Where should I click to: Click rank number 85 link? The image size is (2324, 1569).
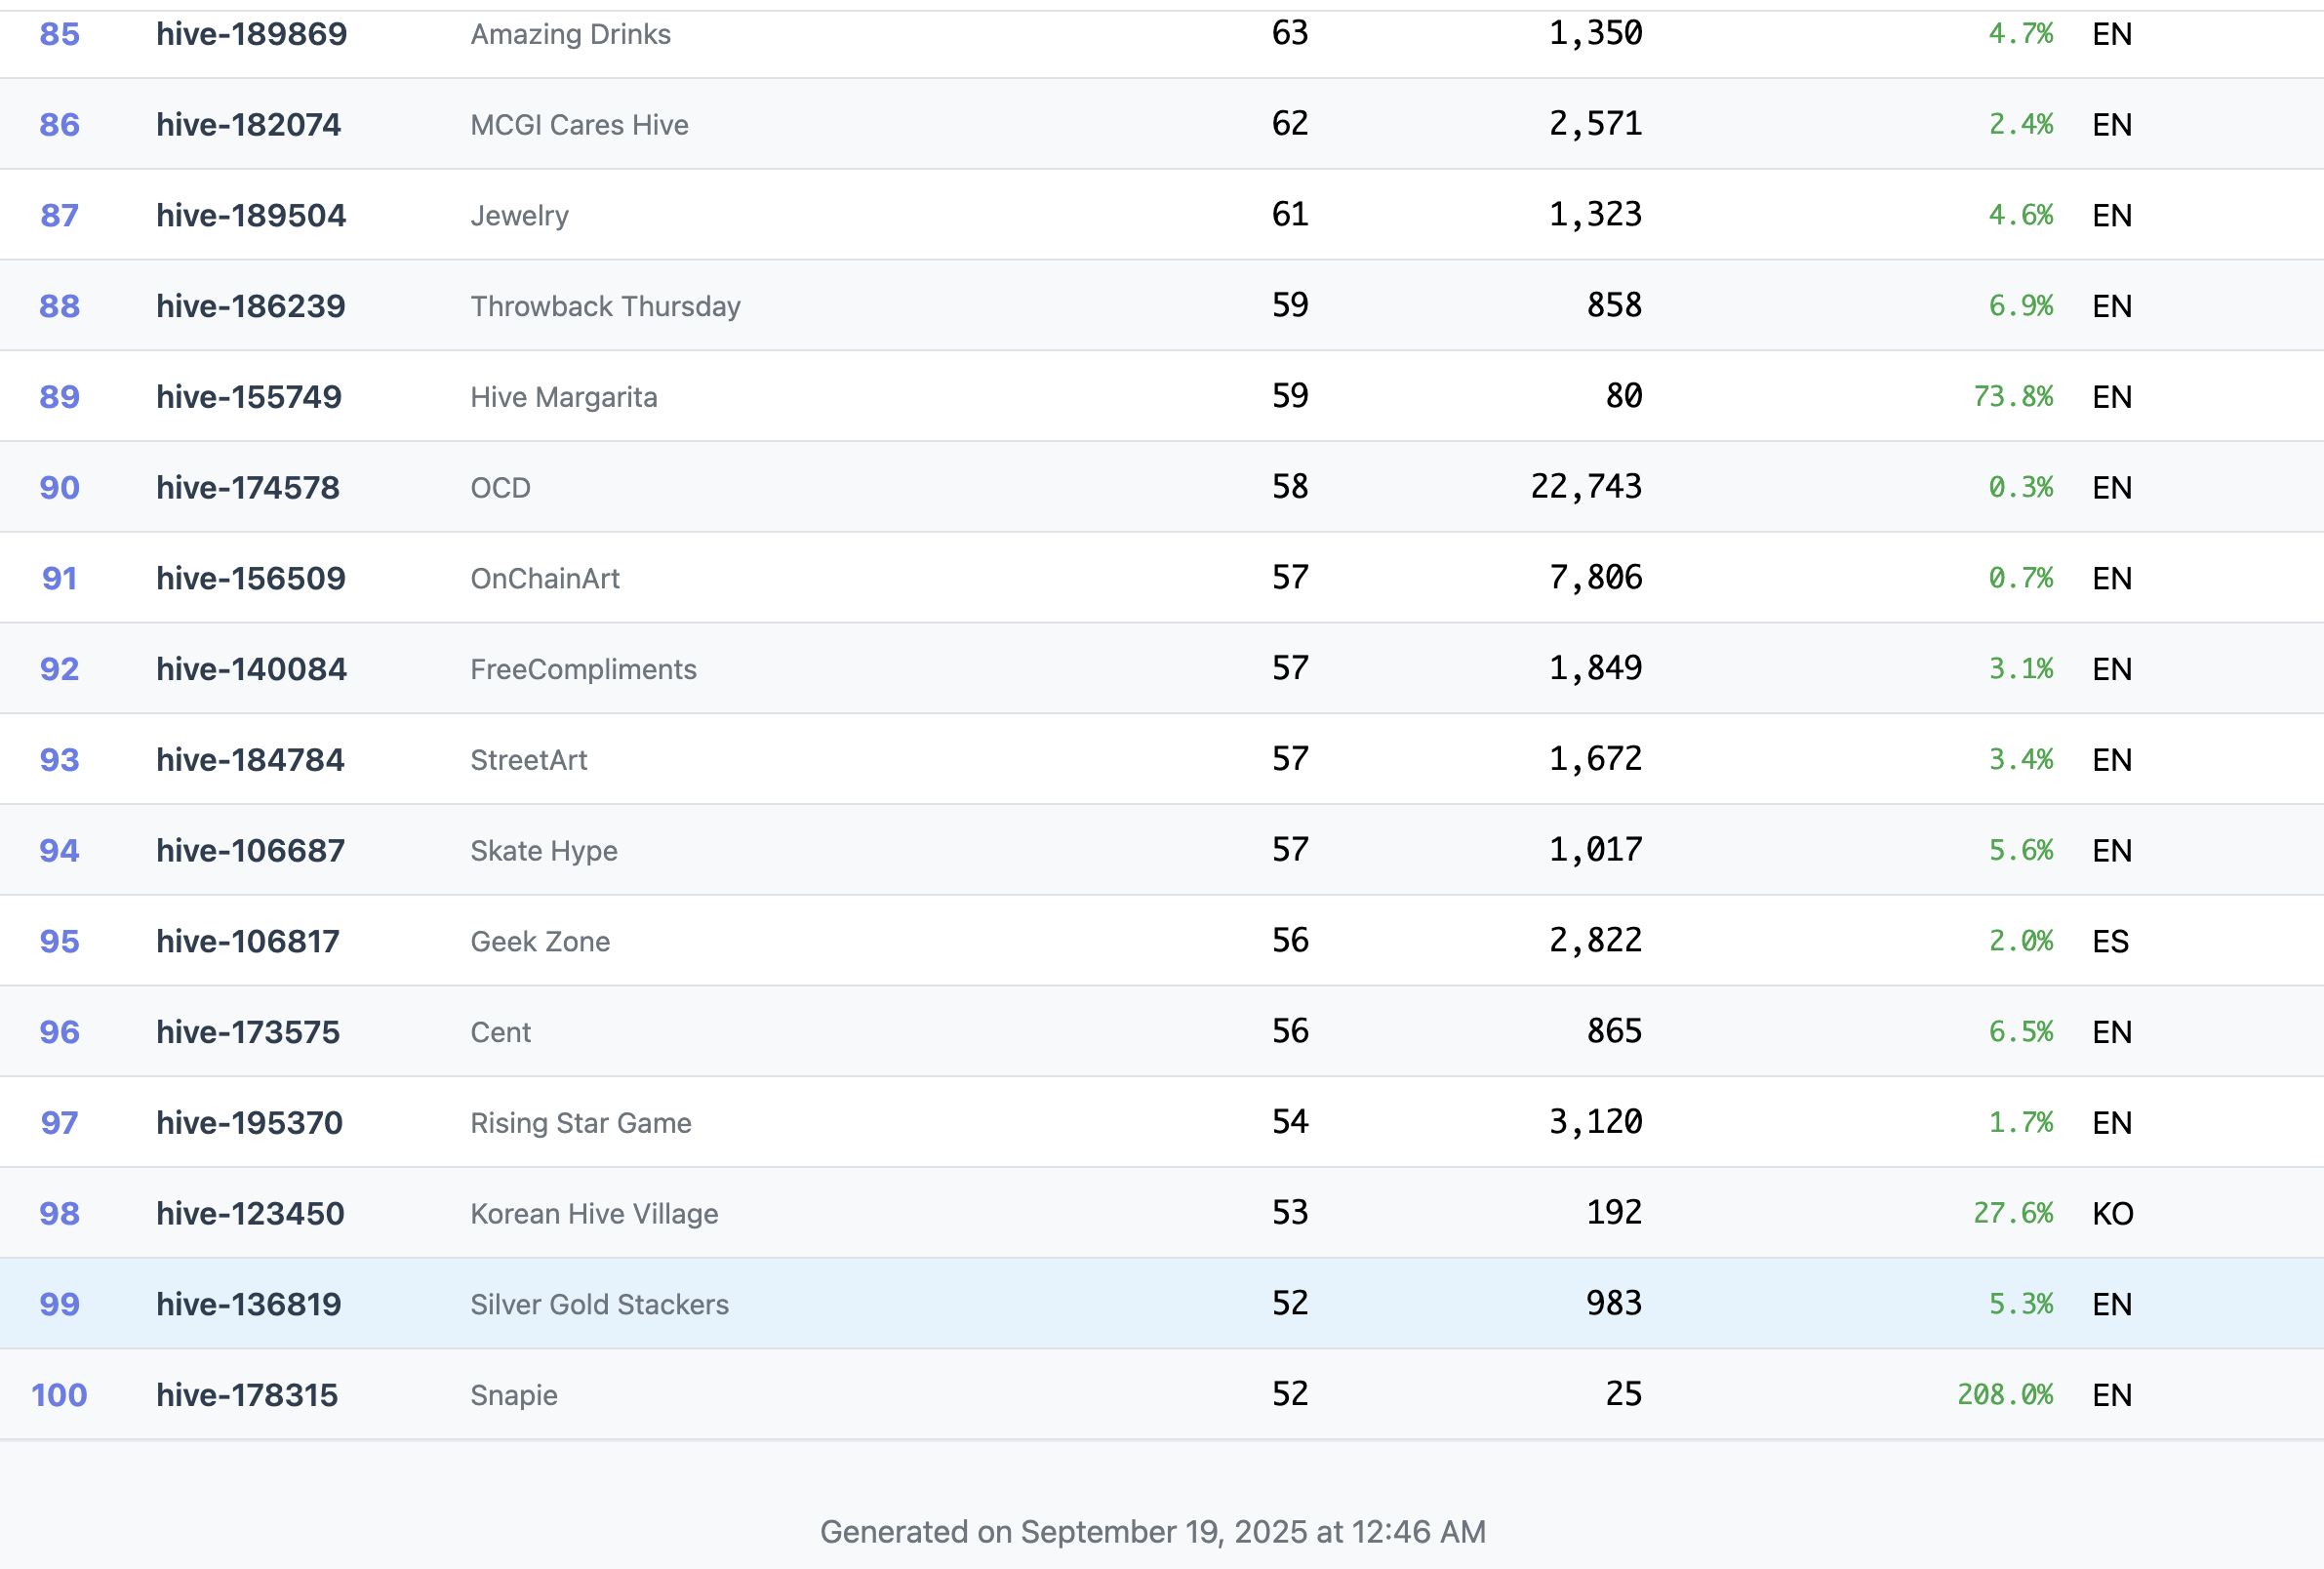coord(59,34)
